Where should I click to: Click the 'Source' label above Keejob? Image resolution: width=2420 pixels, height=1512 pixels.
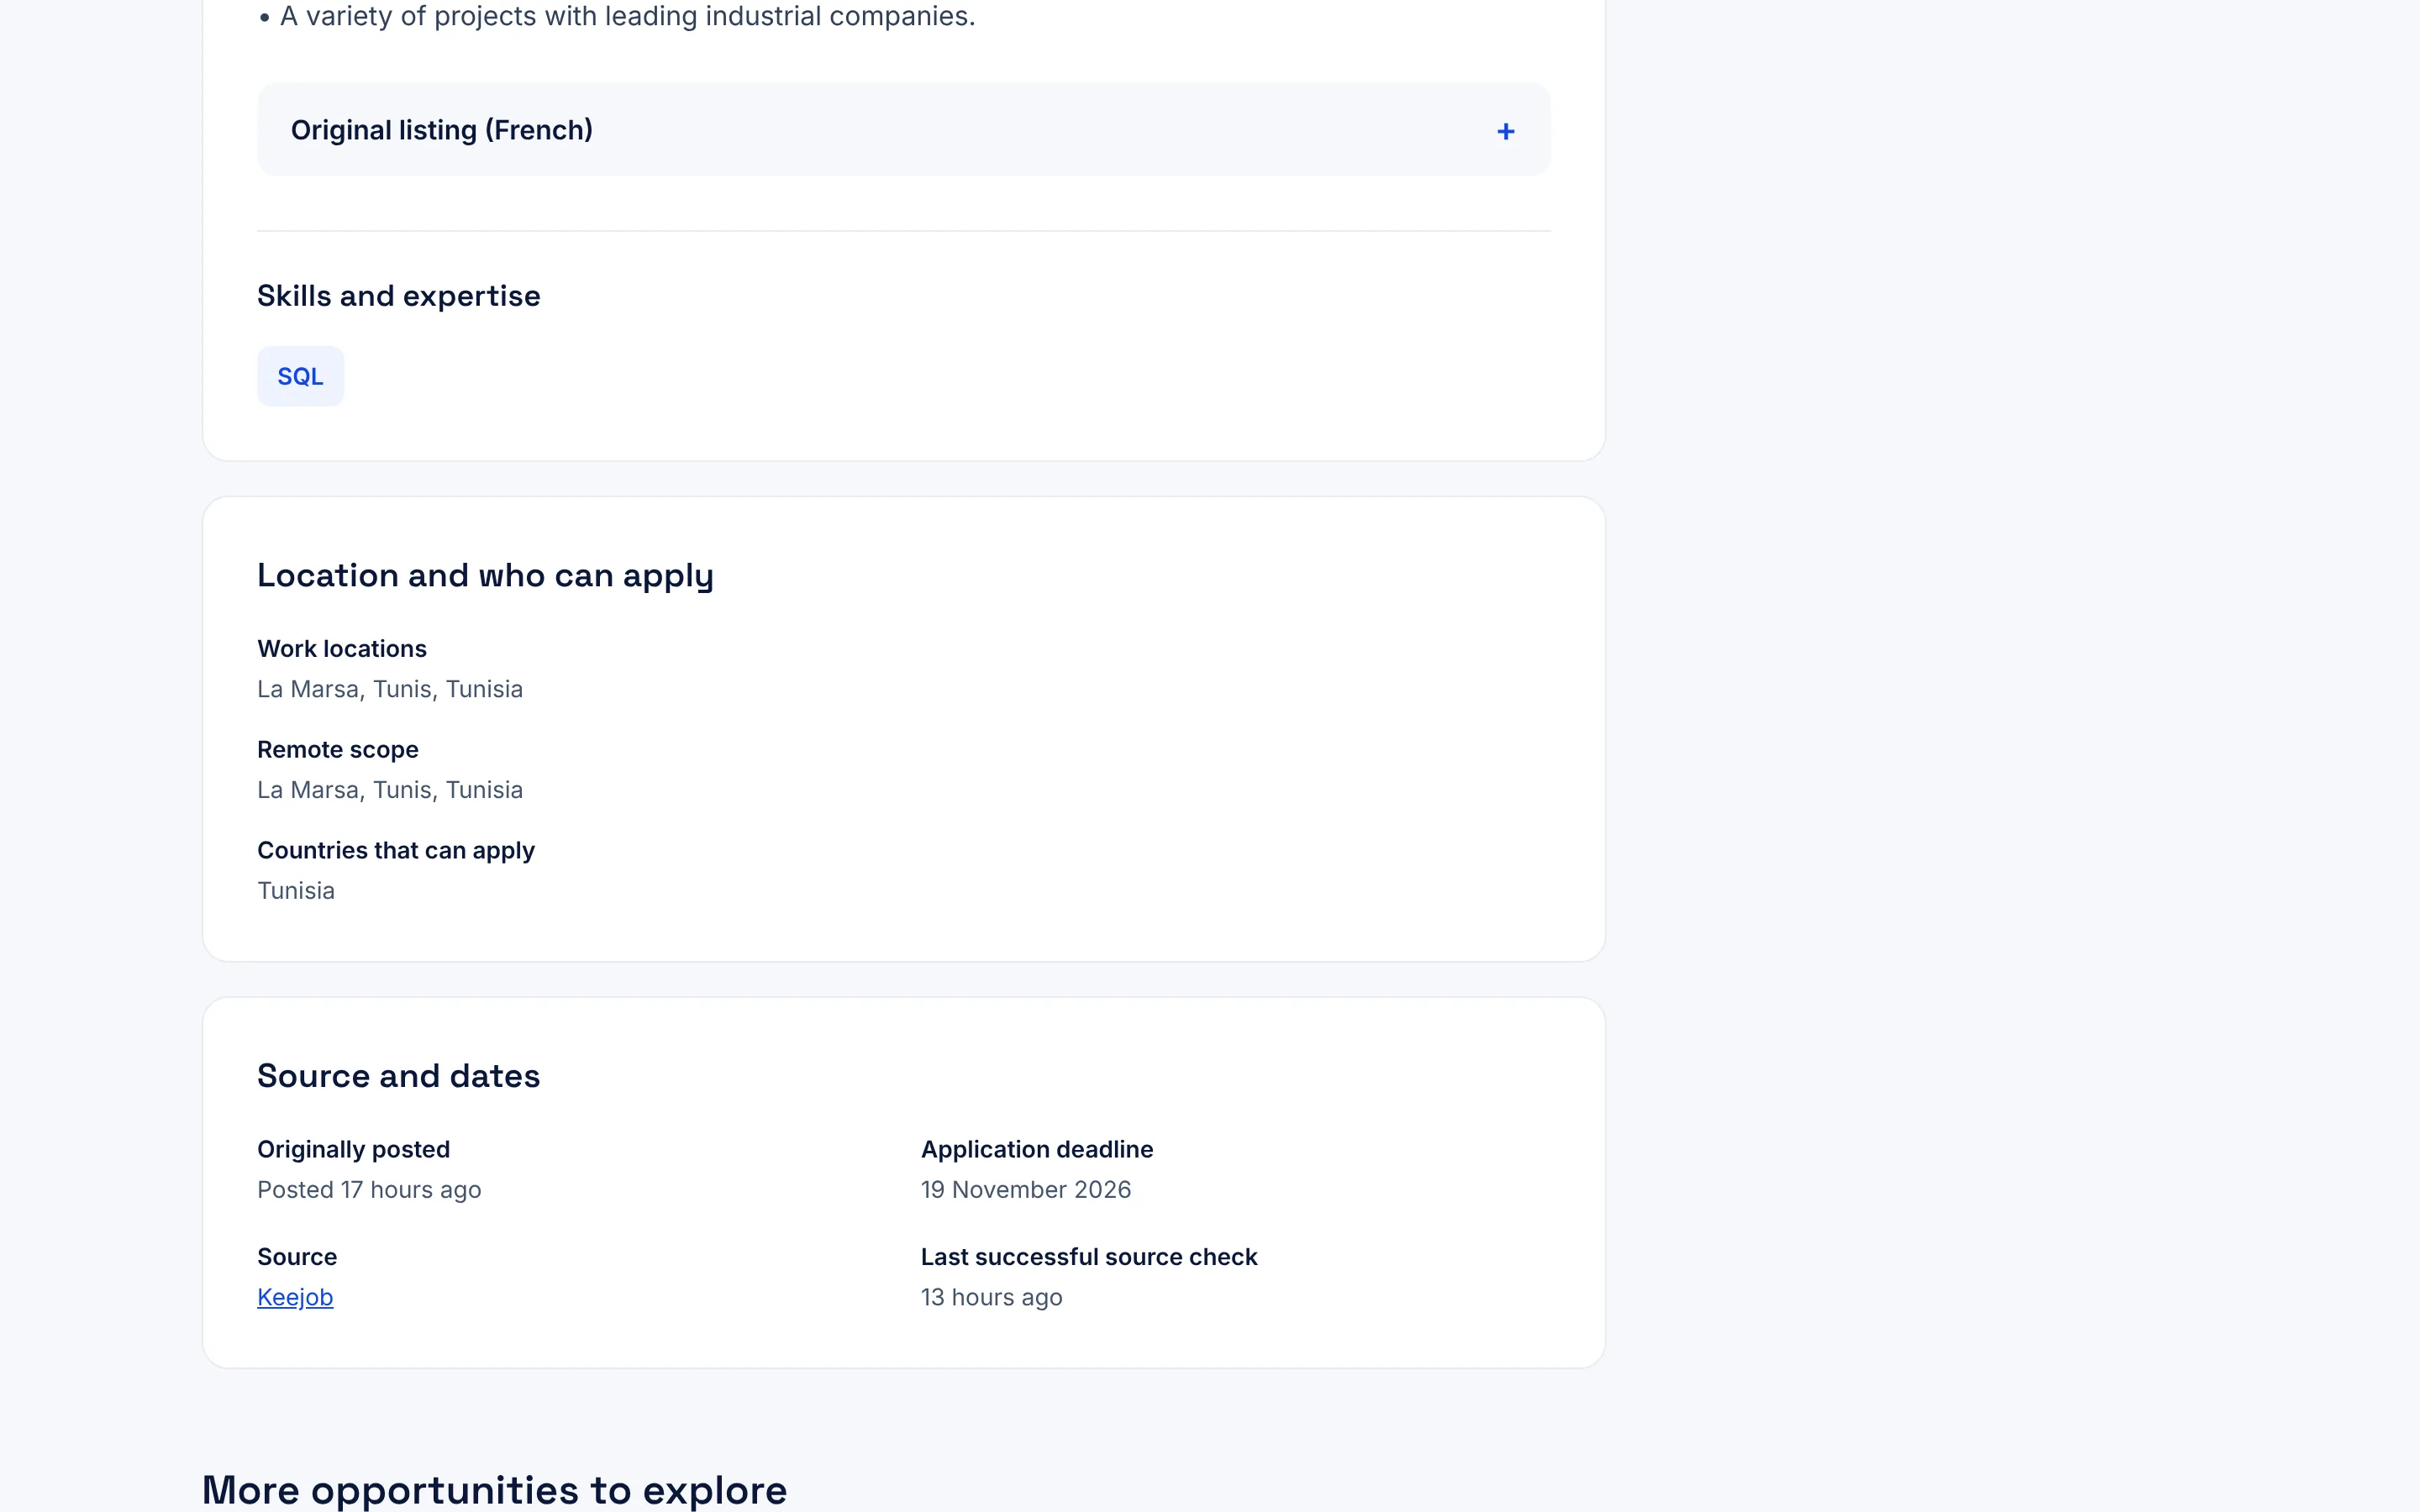pos(297,1257)
